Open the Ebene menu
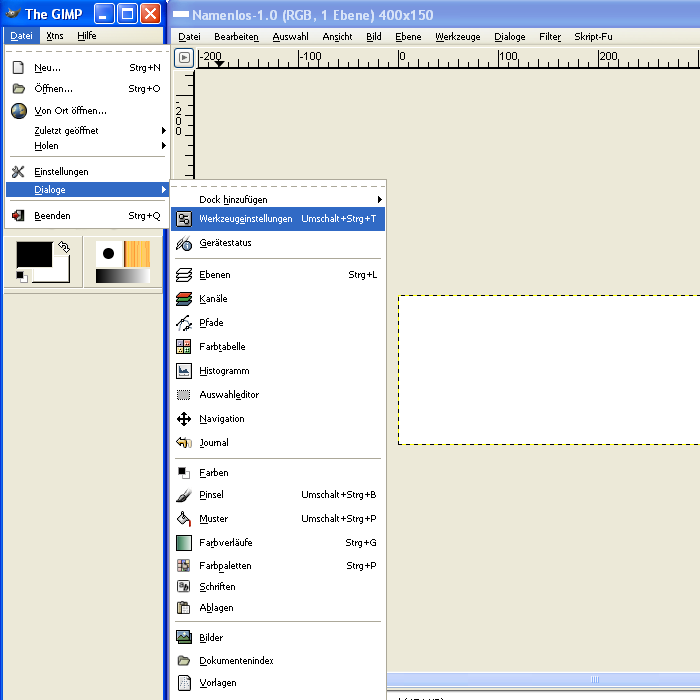The width and height of the screenshot is (700, 700). point(408,37)
